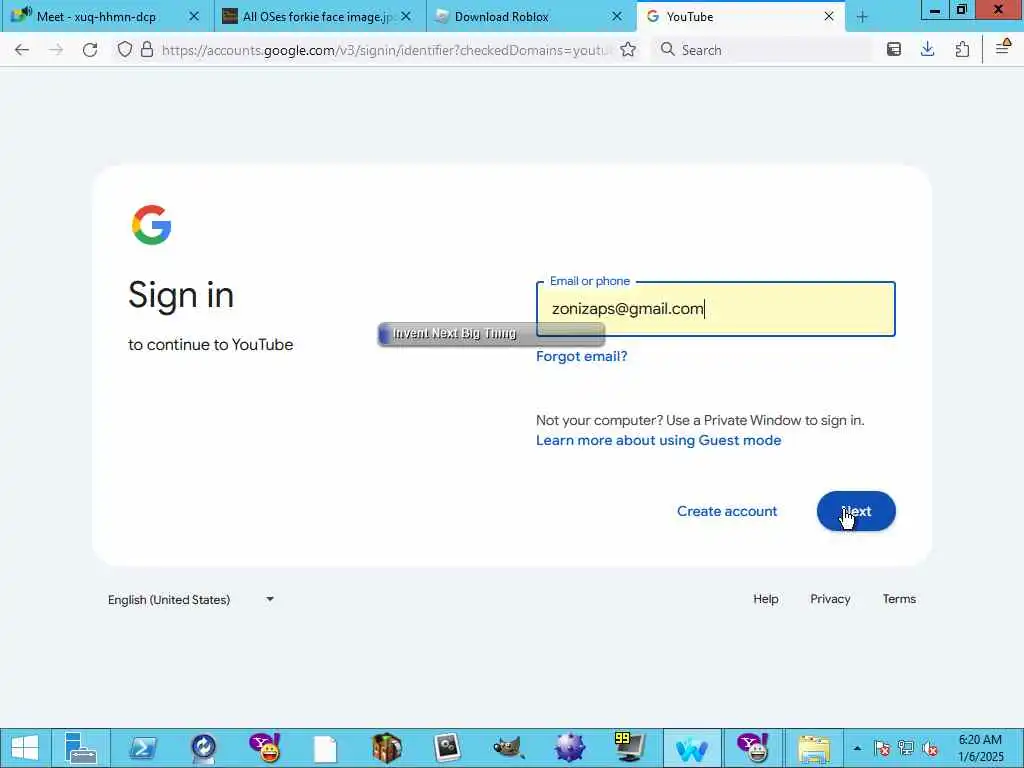This screenshot has height=768, width=1024.
Task: Click the address bar URL
Action: [x=385, y=50]
